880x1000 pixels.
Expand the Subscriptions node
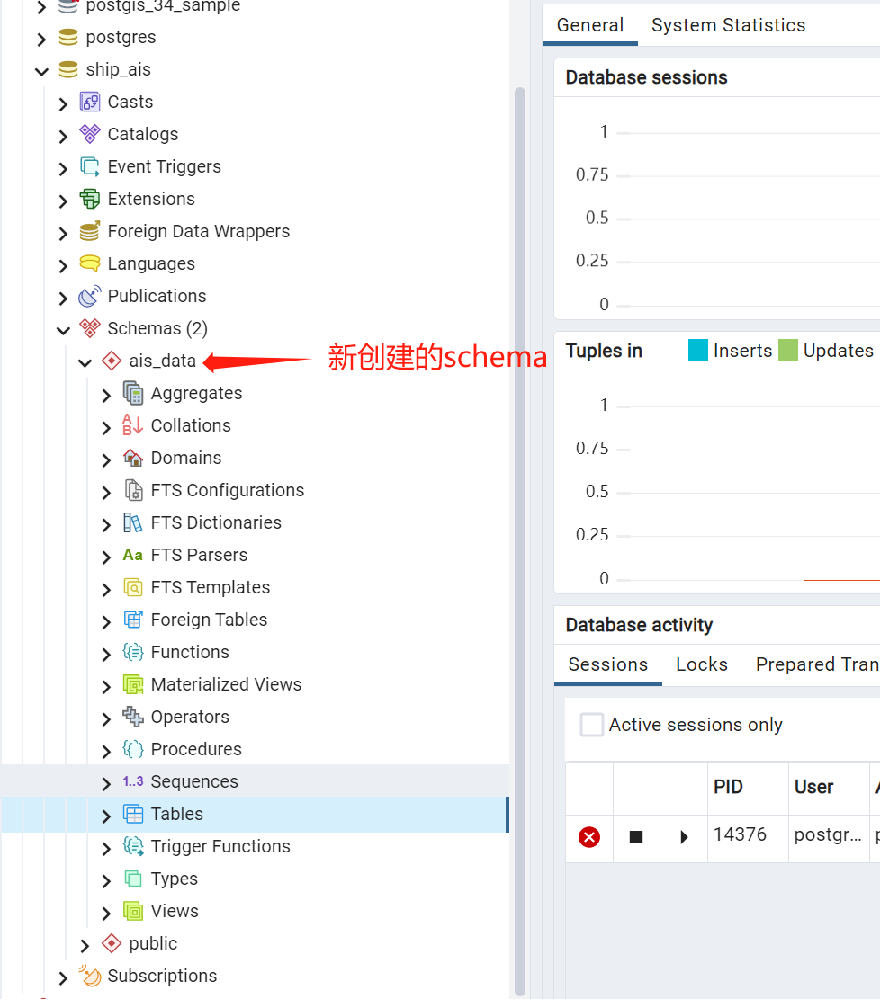point(63,978)
